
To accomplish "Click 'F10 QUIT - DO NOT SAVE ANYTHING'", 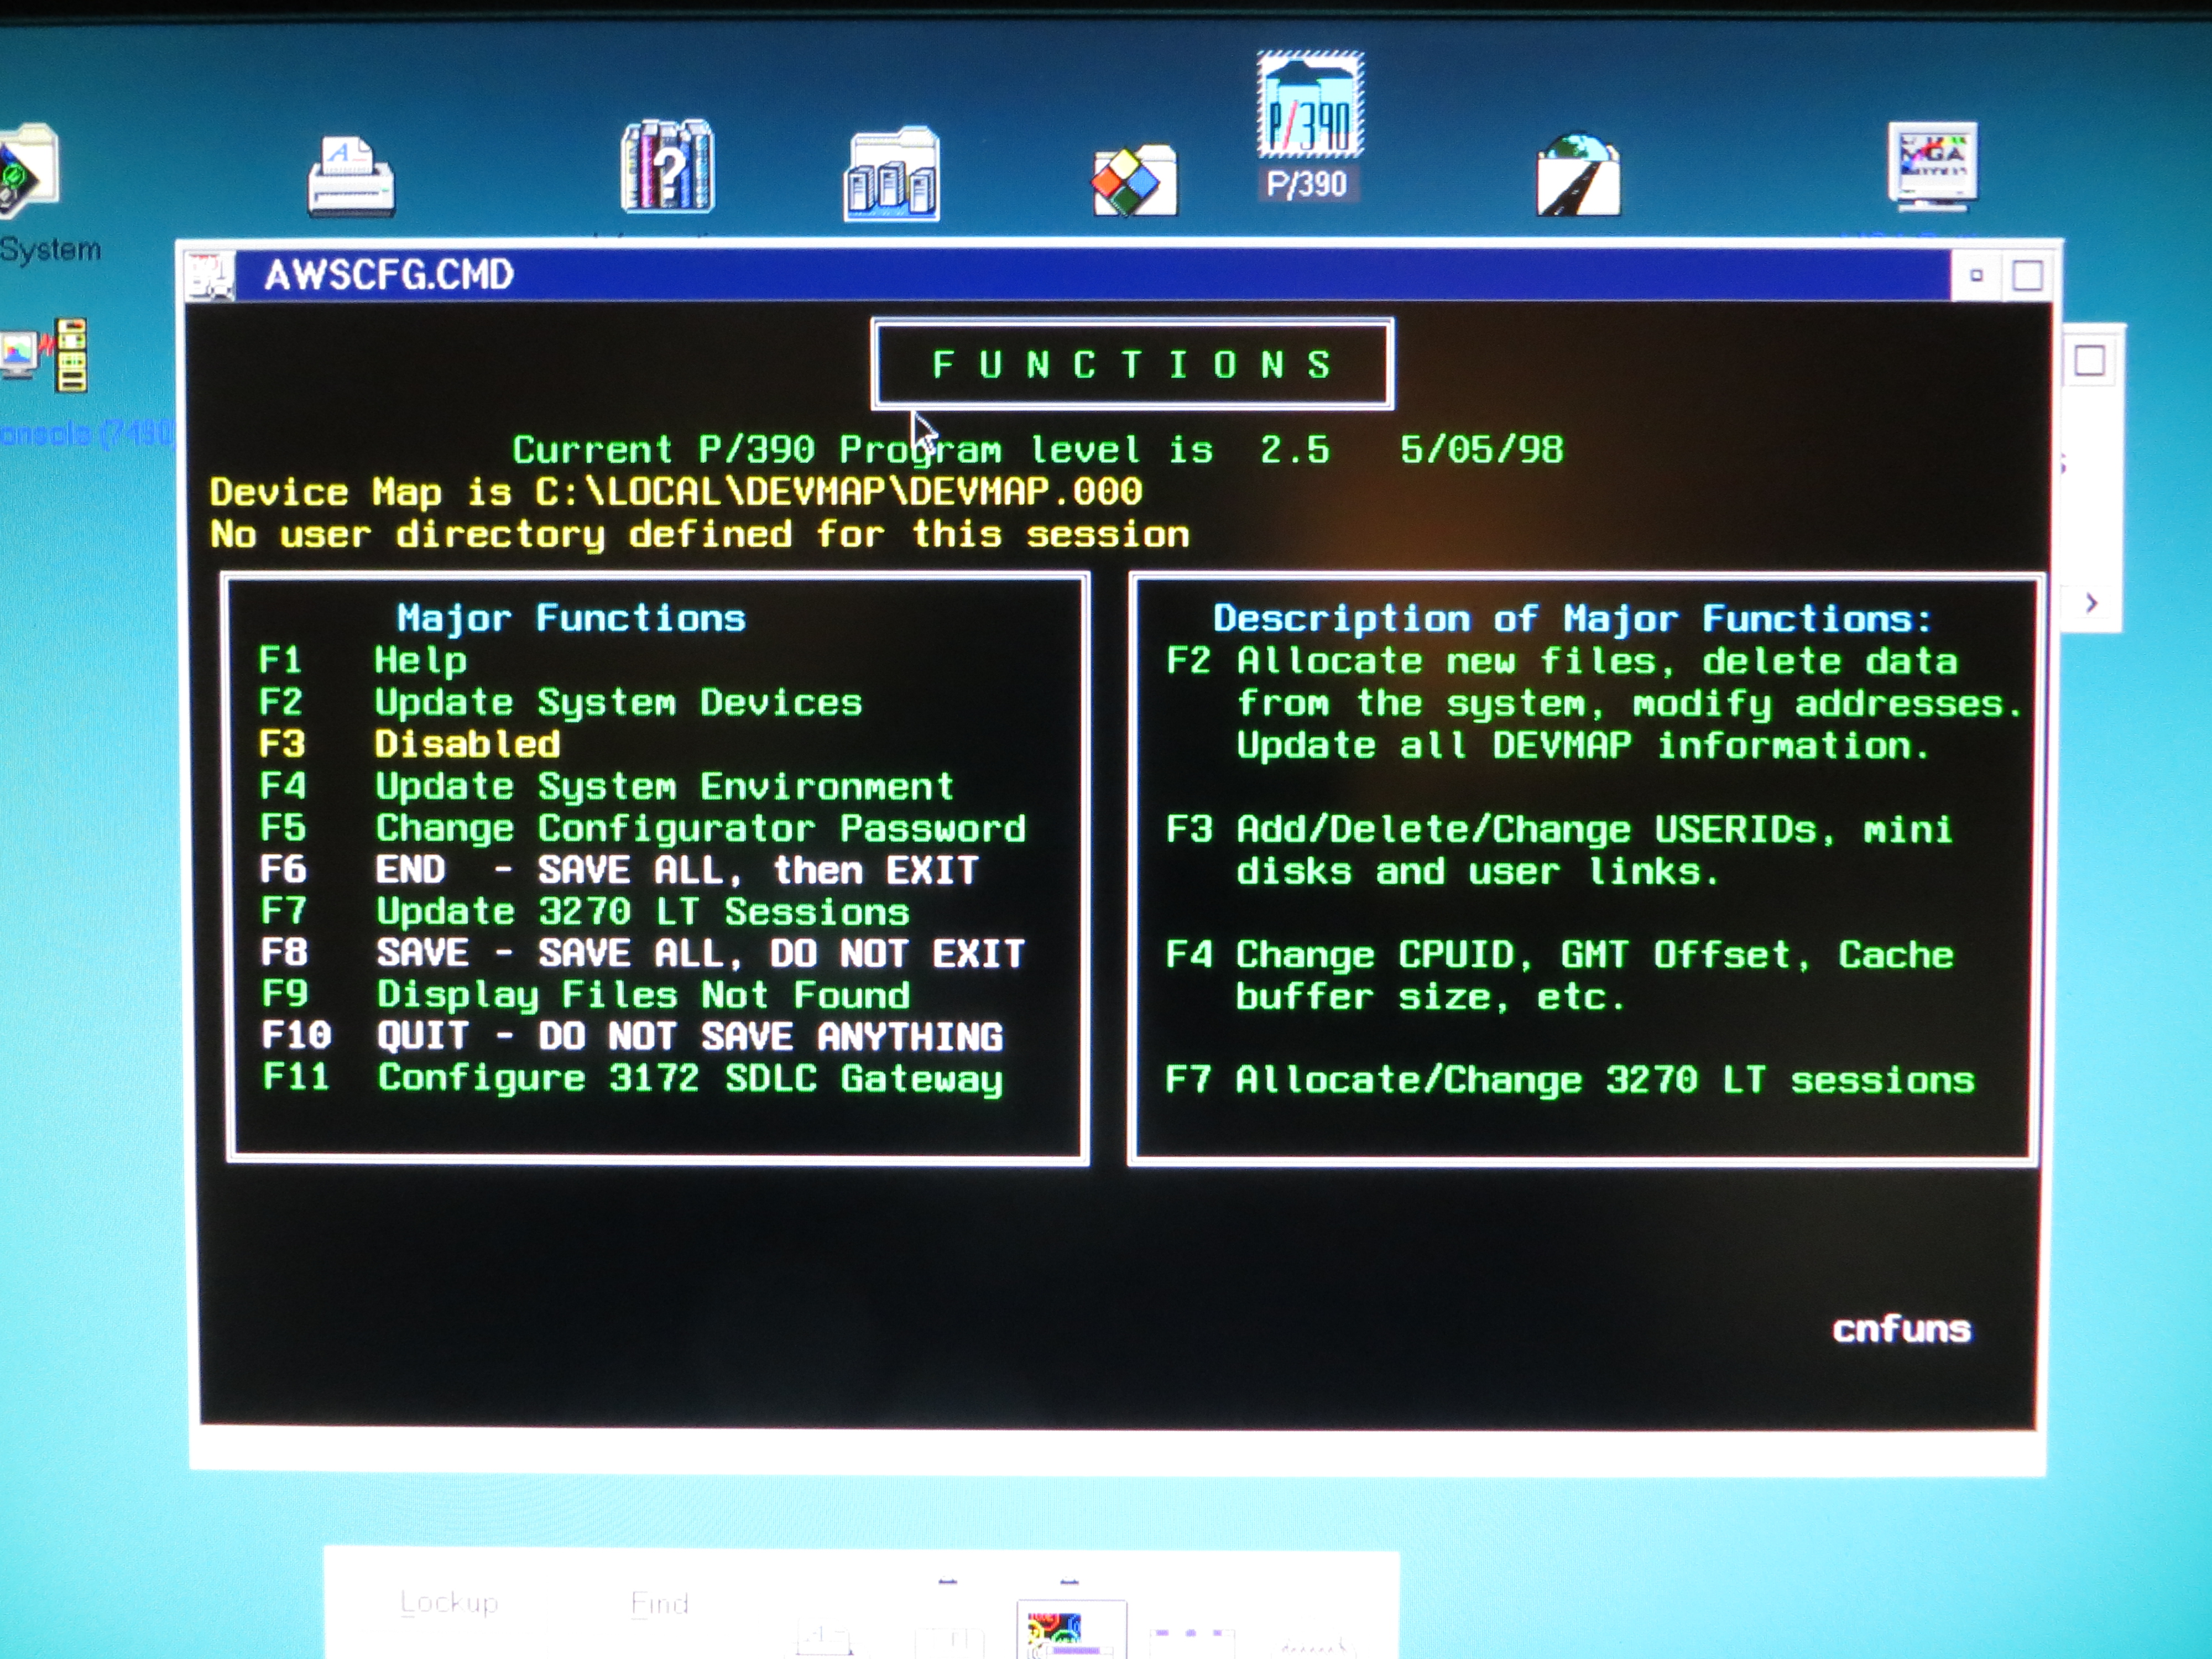I will coord(632,1036).
